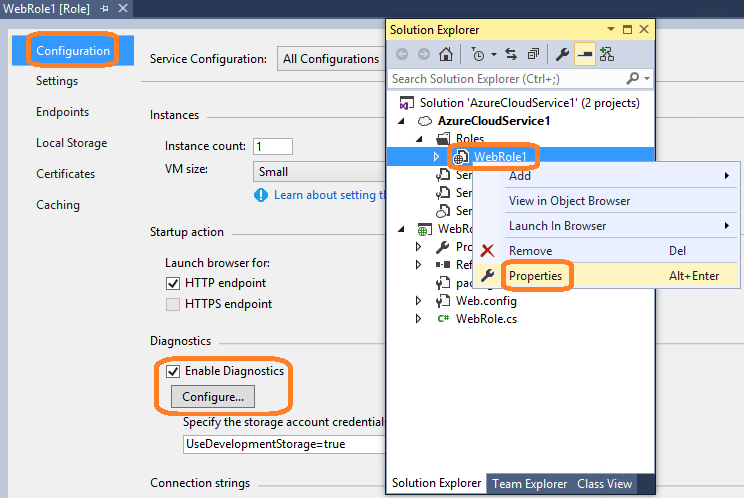Expand the Properties node under web project
The height and width of the screenshot is (498, 744).
pyautogui.click(x=418, y=247)
